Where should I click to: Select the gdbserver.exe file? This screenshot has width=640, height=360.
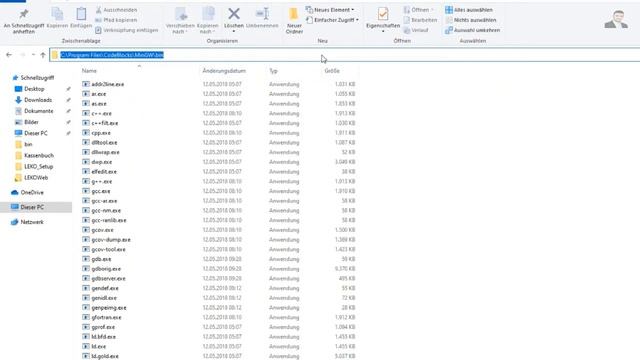coord(108,279)
